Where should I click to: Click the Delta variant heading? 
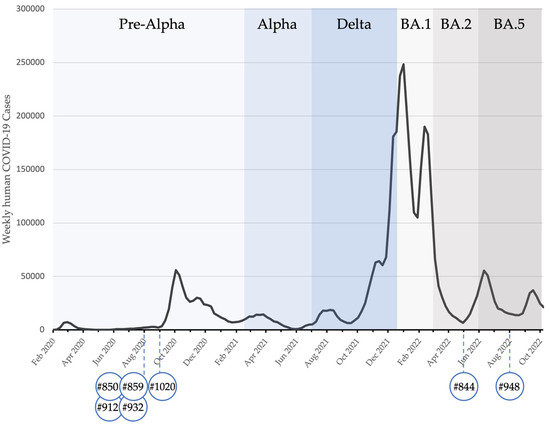click(x=354, y=24)
